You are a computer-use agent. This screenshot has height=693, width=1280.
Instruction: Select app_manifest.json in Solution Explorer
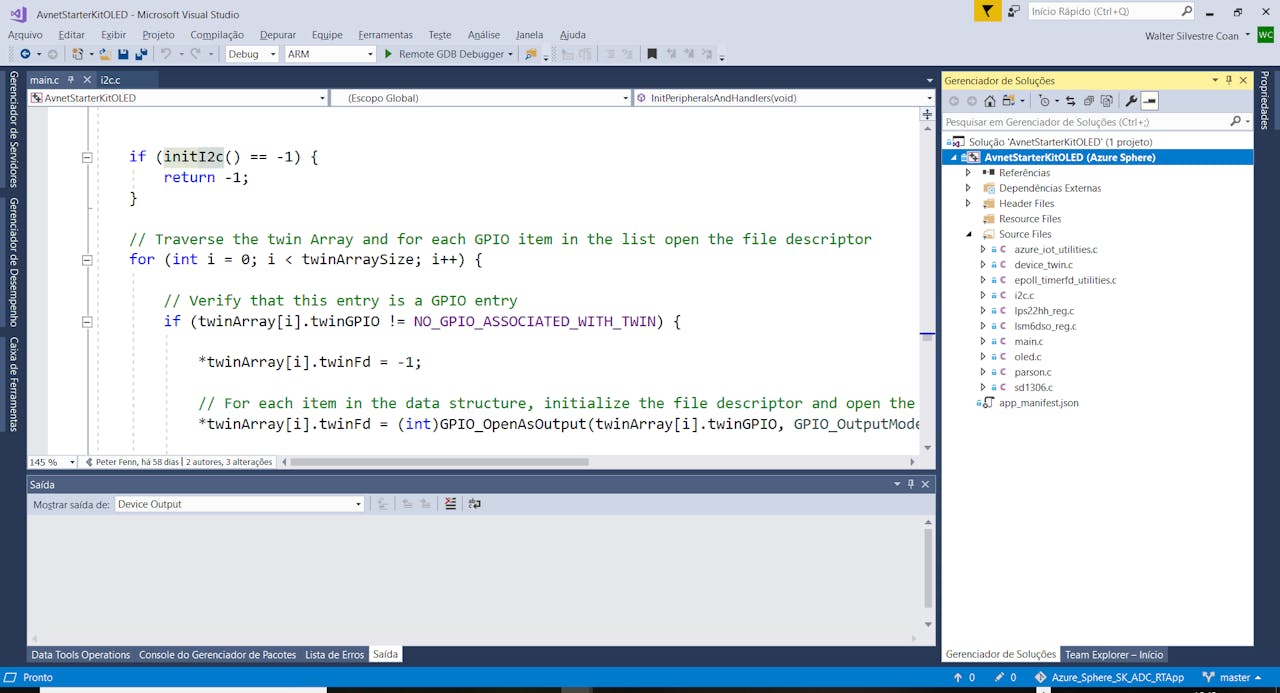[x=1038, y=403]
